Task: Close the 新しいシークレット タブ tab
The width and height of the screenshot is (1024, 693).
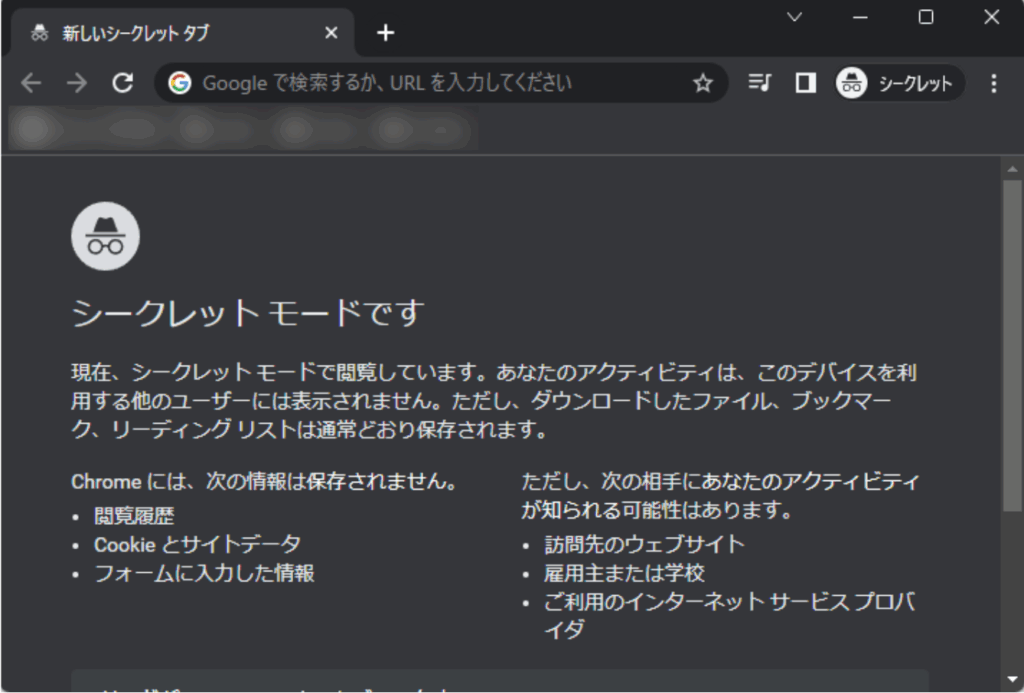Action: tap(332, 33)
